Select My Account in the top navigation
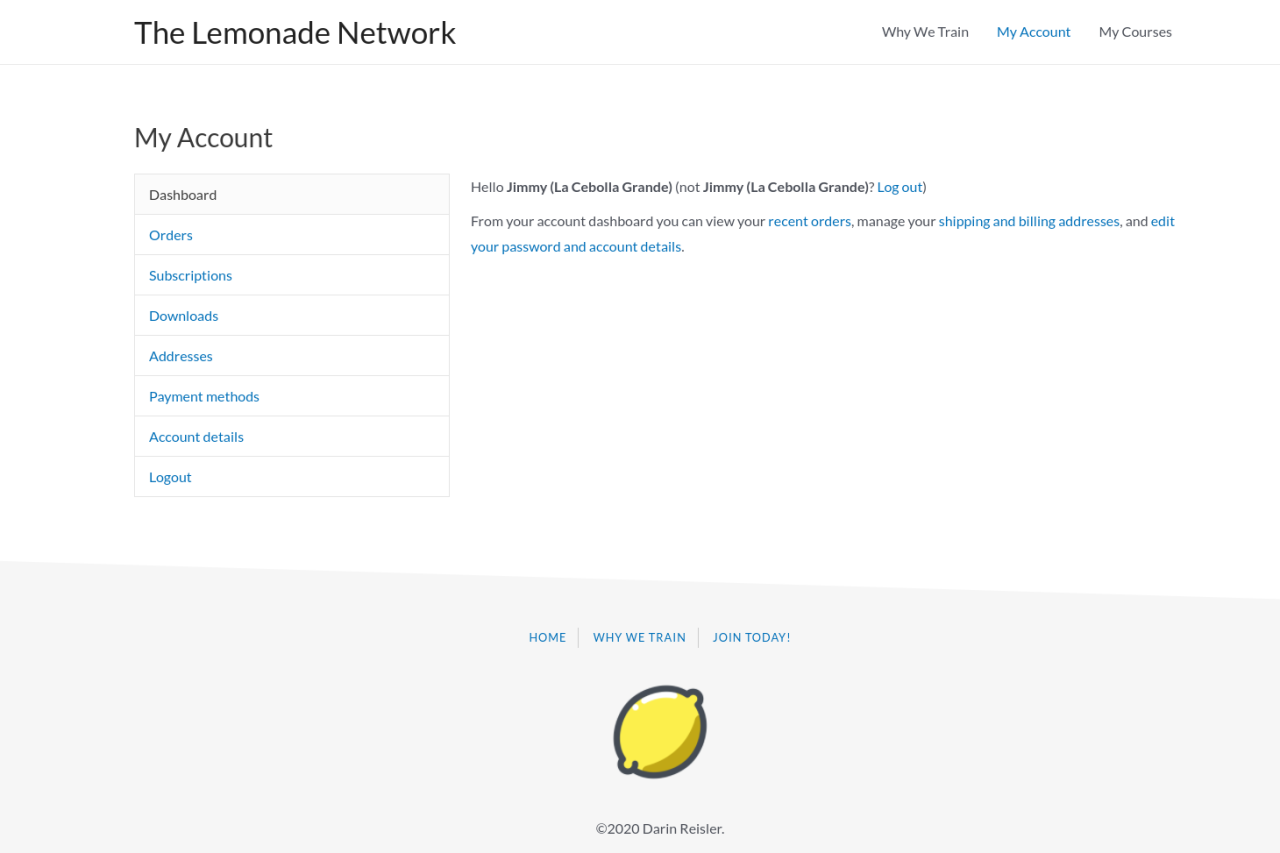This screenshot has width=1280, height=853. [1033, 32]
